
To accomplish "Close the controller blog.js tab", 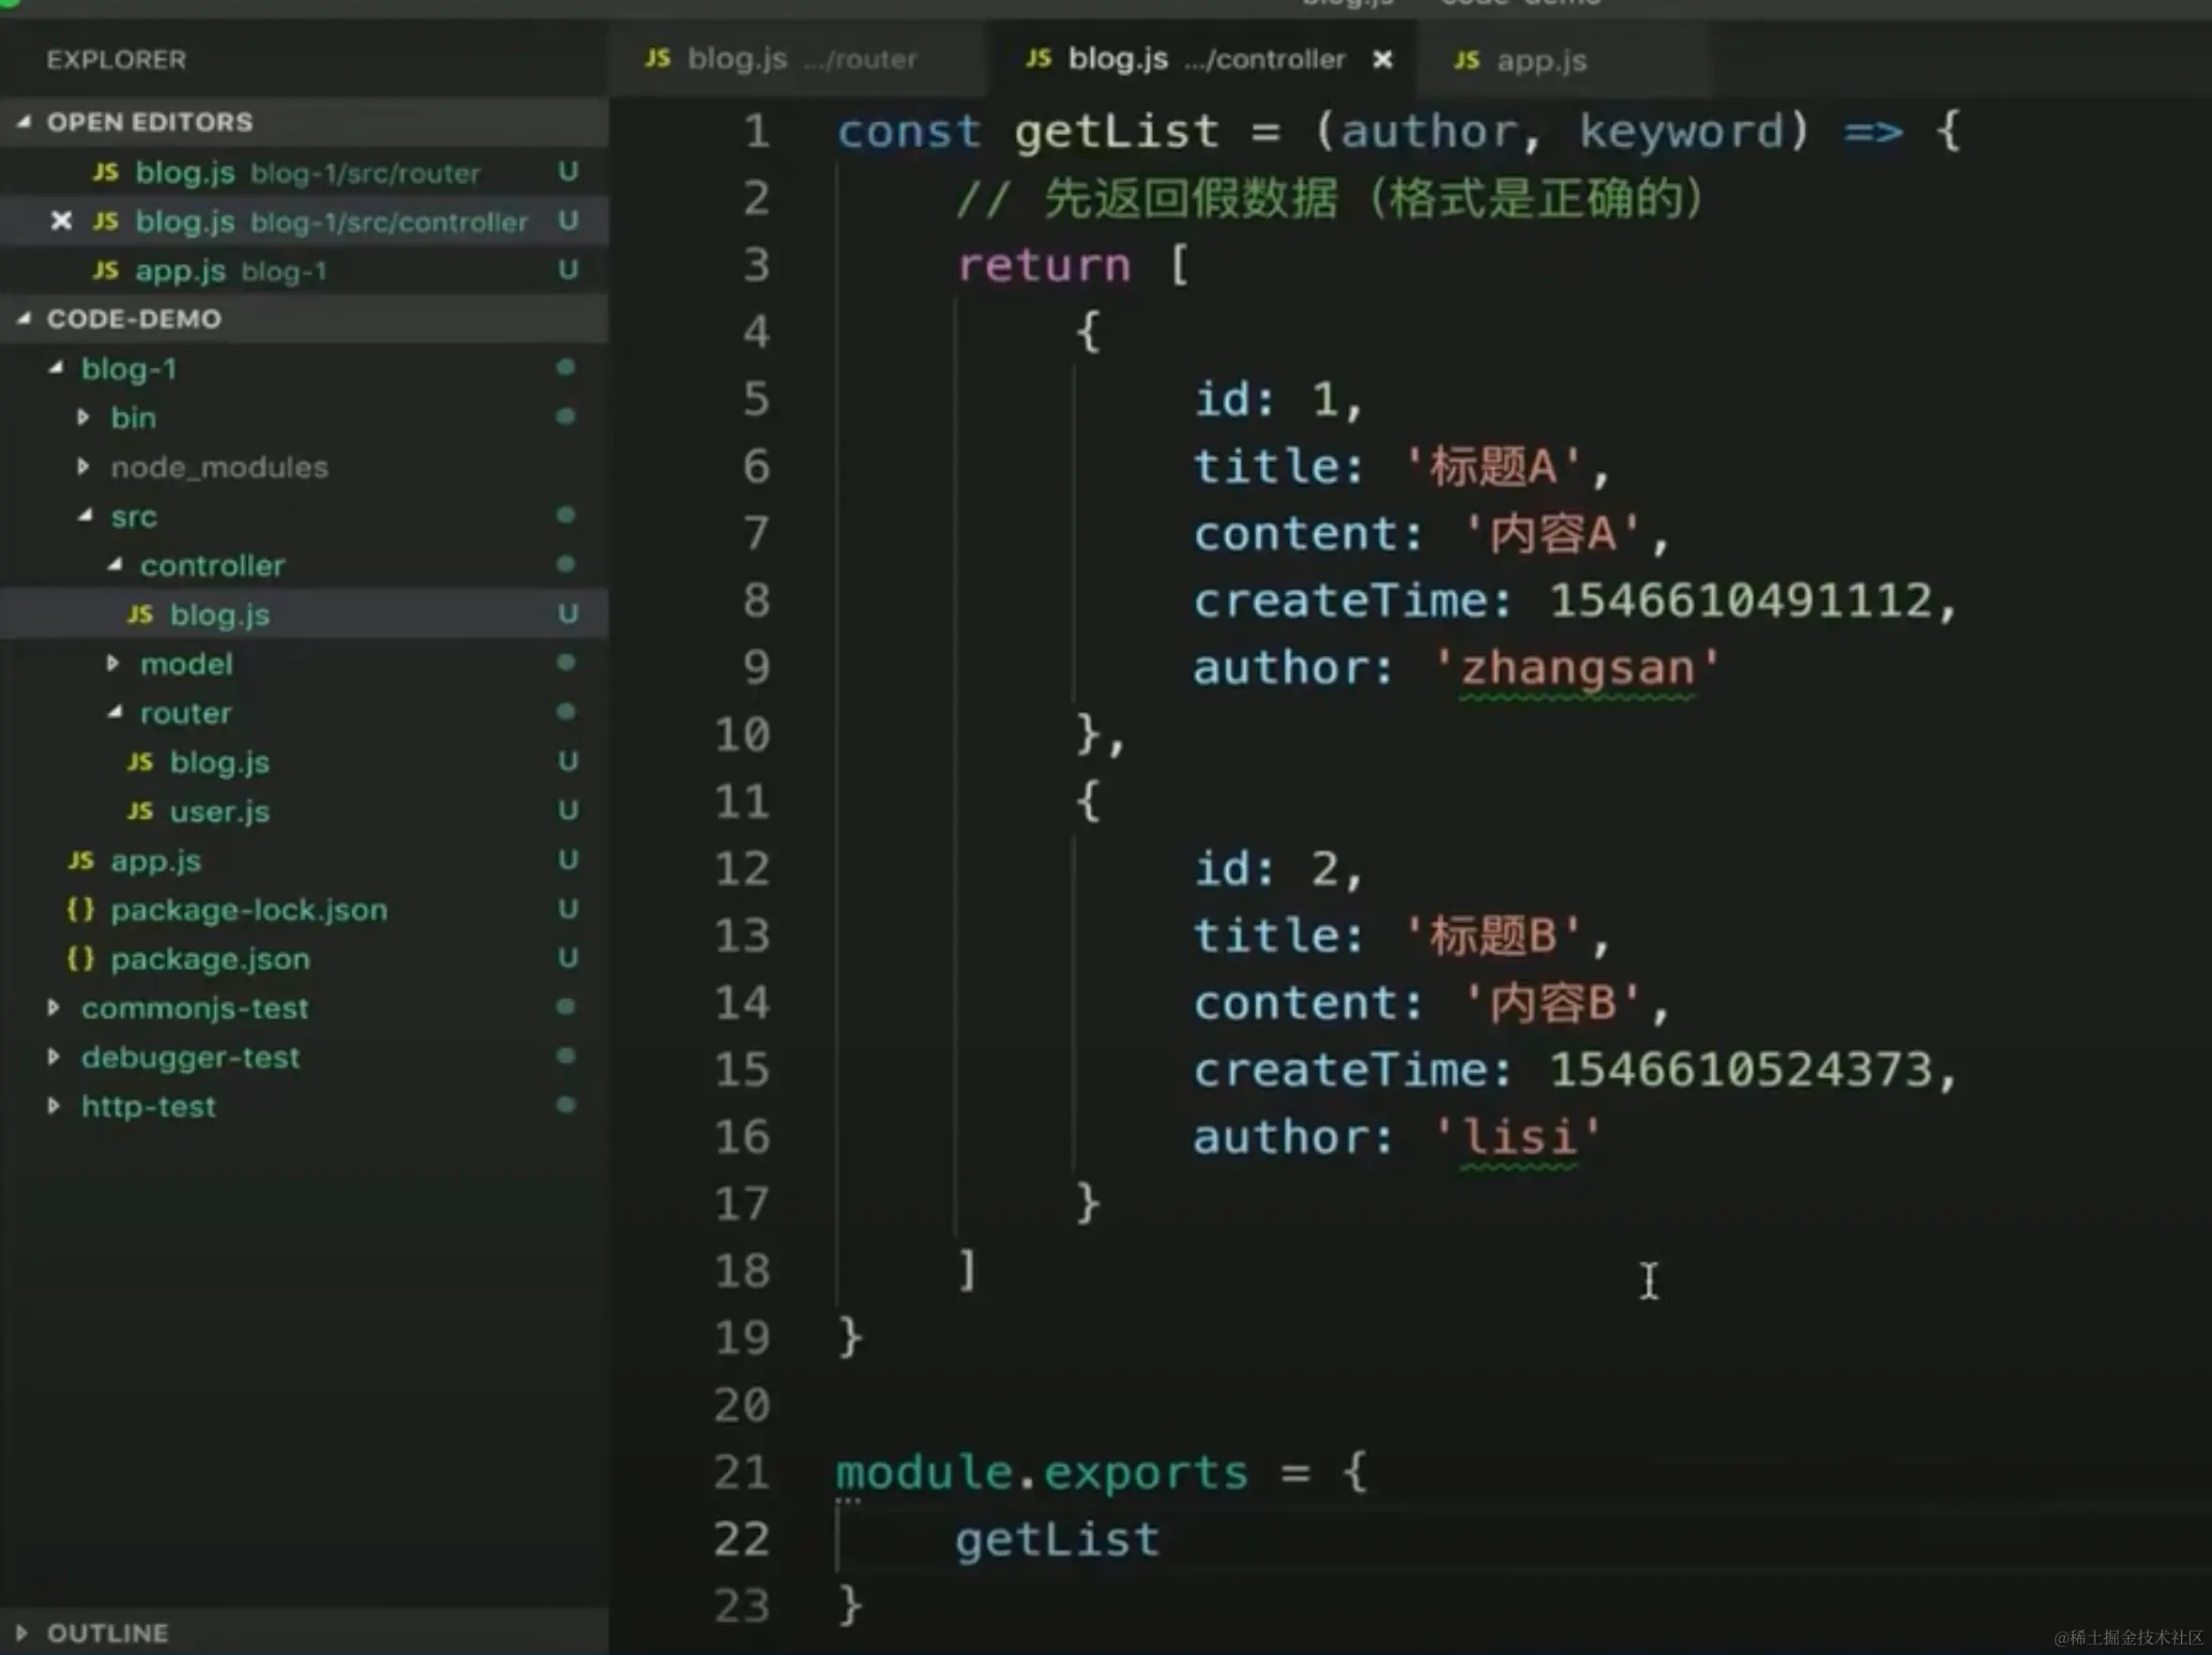I will point(1382,60).
